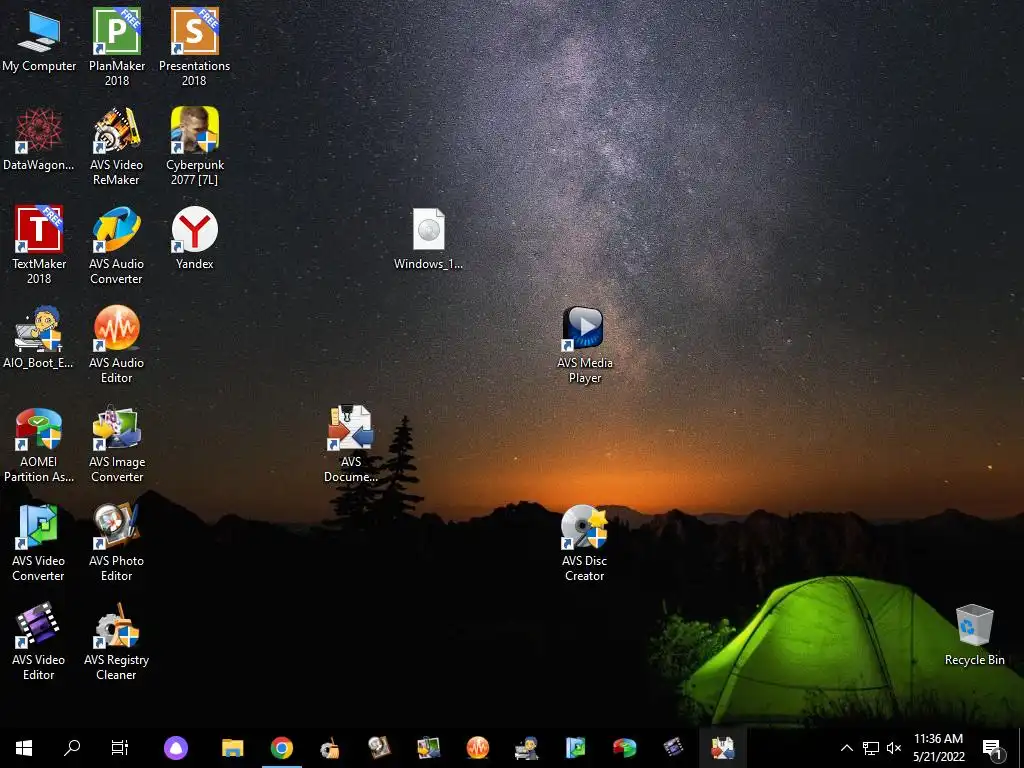Select the AVS Media Player desktop shortcut

click(x=584, y=344)
